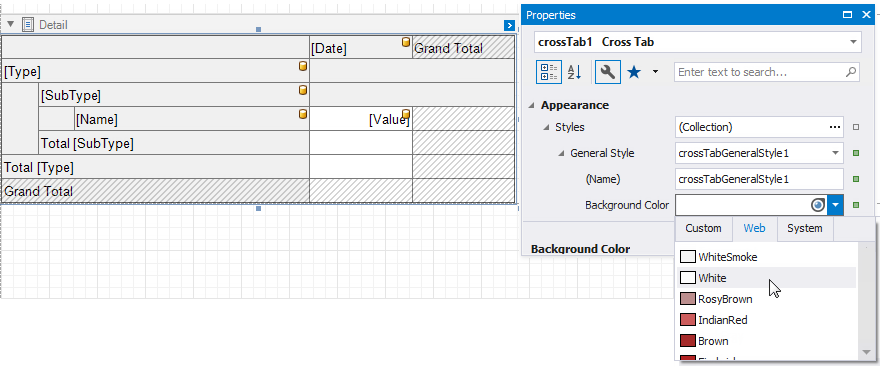Close the Properties panel
Screen dimensions: 881x367
pos(866,15)
